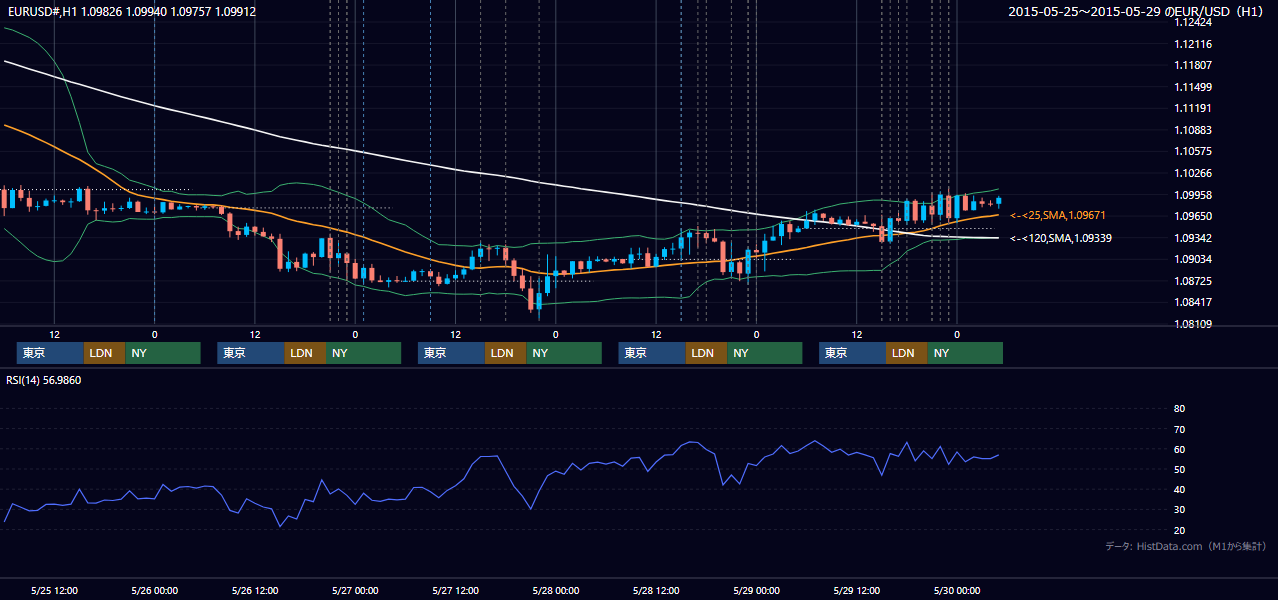The image size is (1278, 600).
Task: Click RSI scale value 40
Action: [1179, 490]
